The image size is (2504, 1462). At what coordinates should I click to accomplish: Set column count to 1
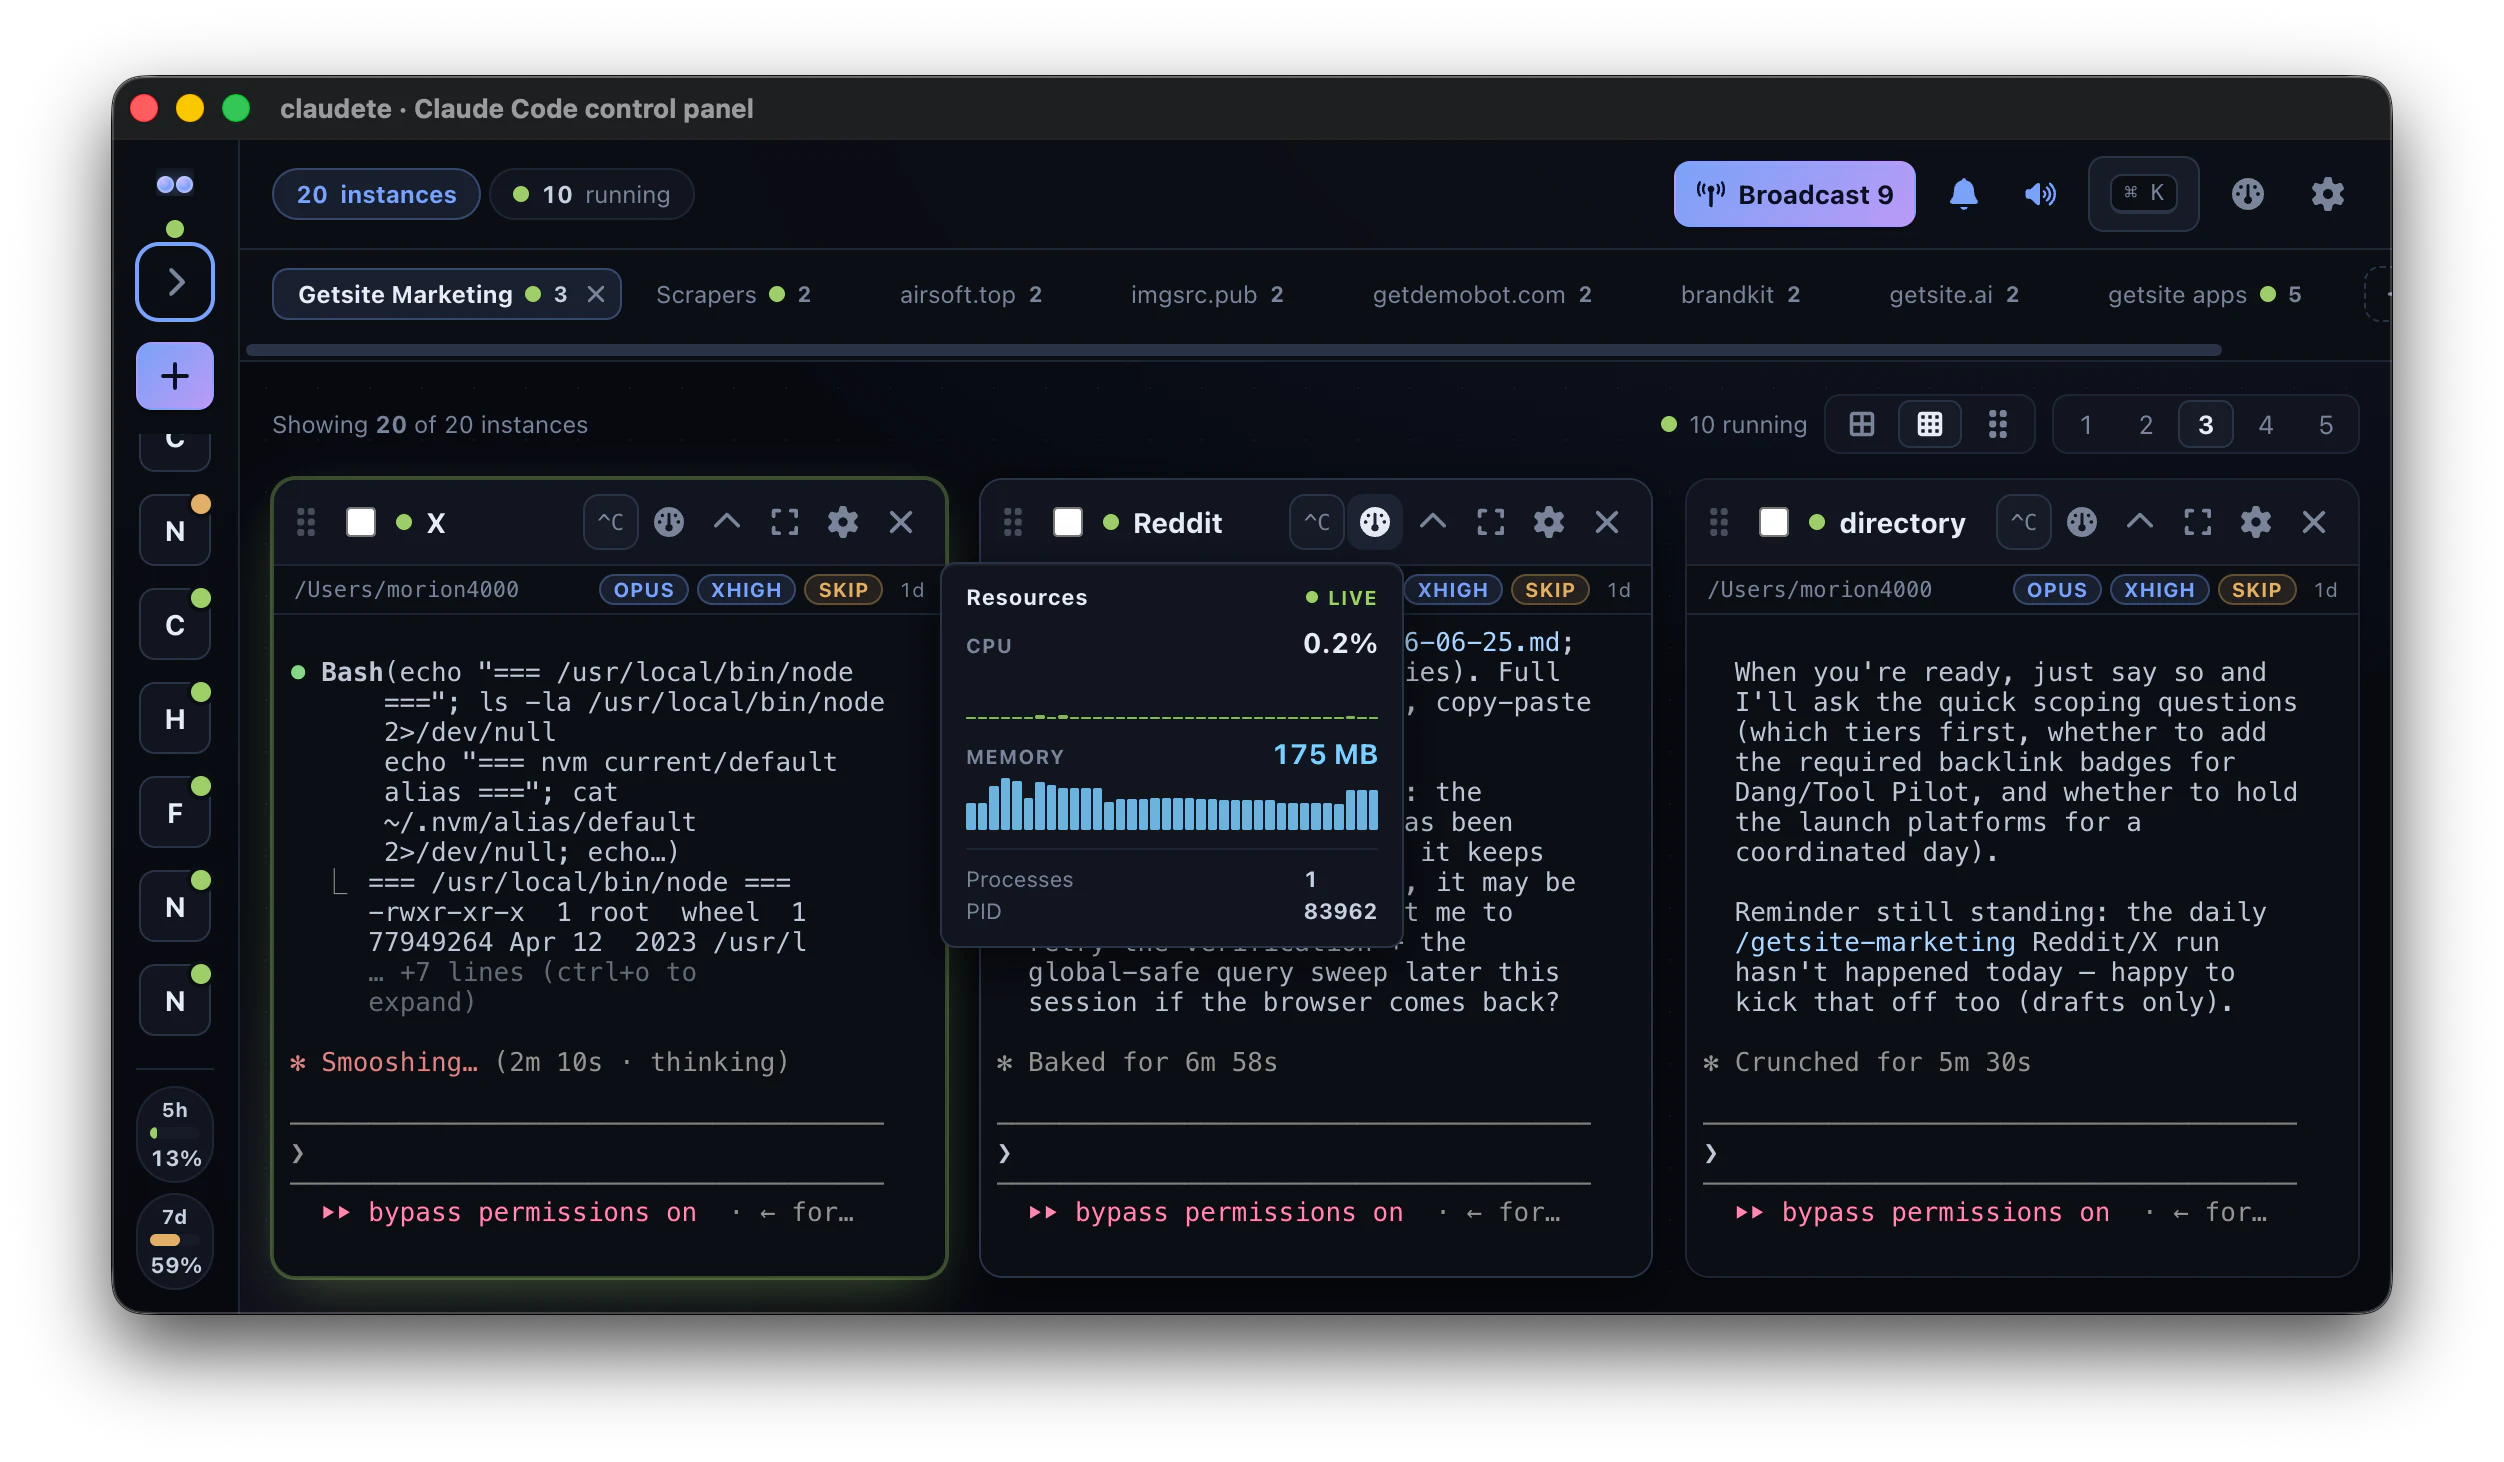pos(2085,424)
